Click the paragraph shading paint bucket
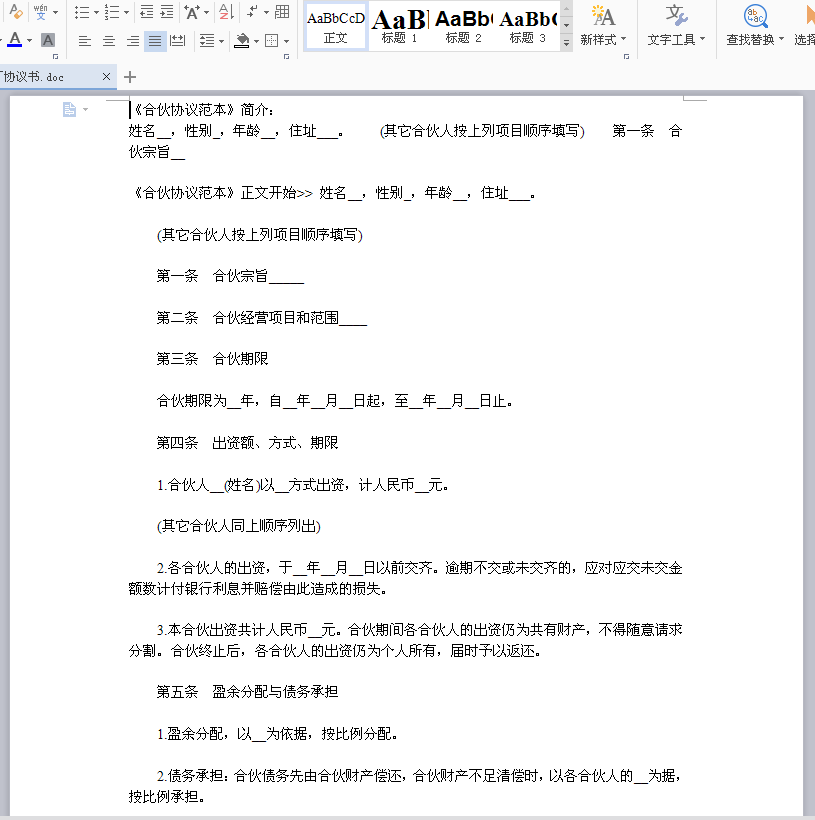815x820 pixels. point(242,41)
